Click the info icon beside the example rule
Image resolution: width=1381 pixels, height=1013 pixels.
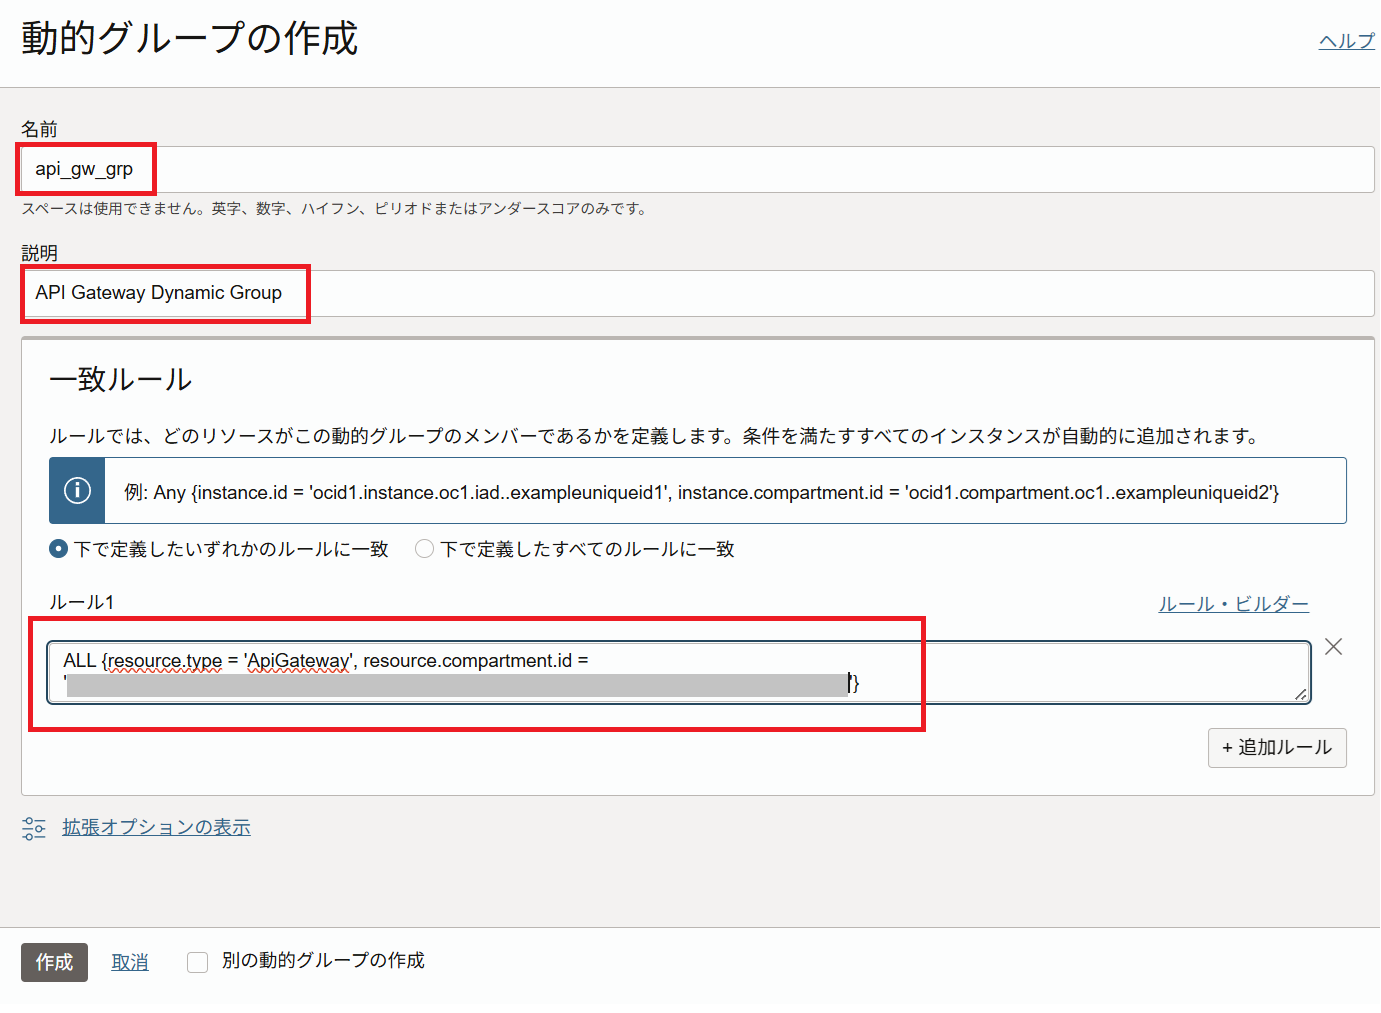77,491
